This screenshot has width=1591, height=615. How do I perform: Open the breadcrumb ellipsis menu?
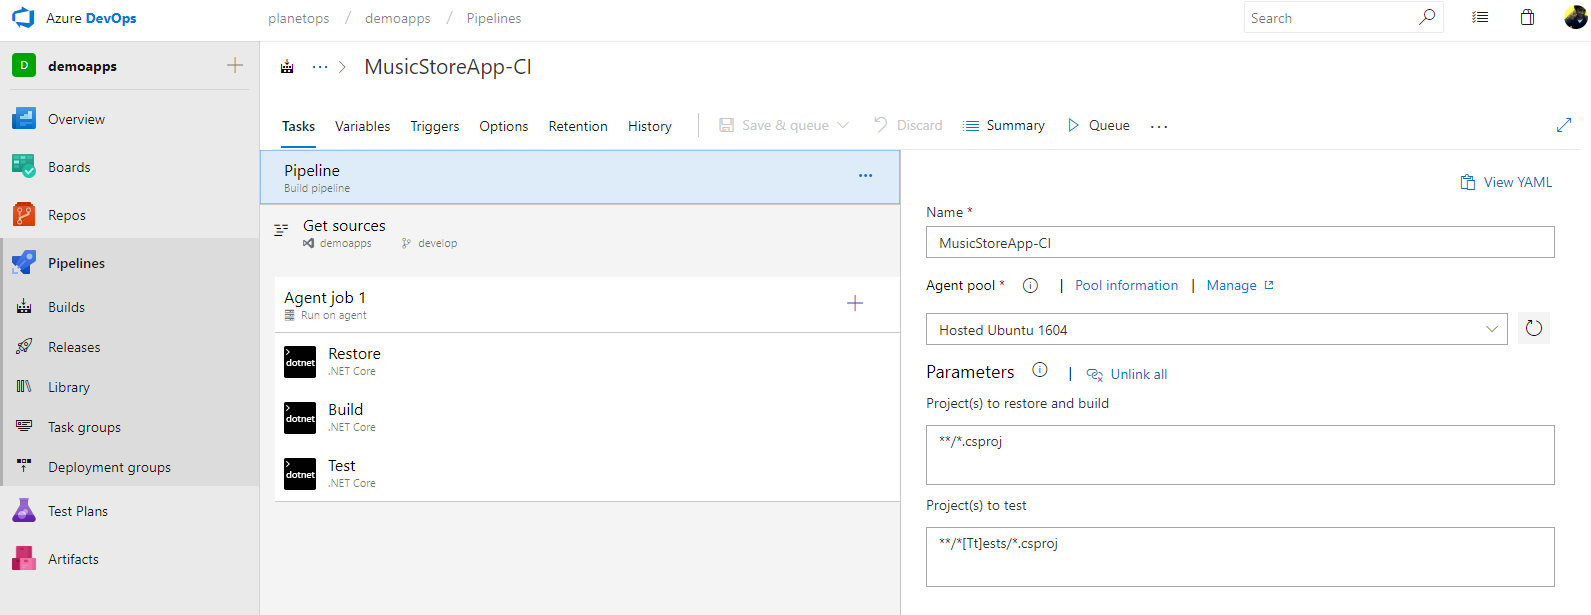(320, 67)
